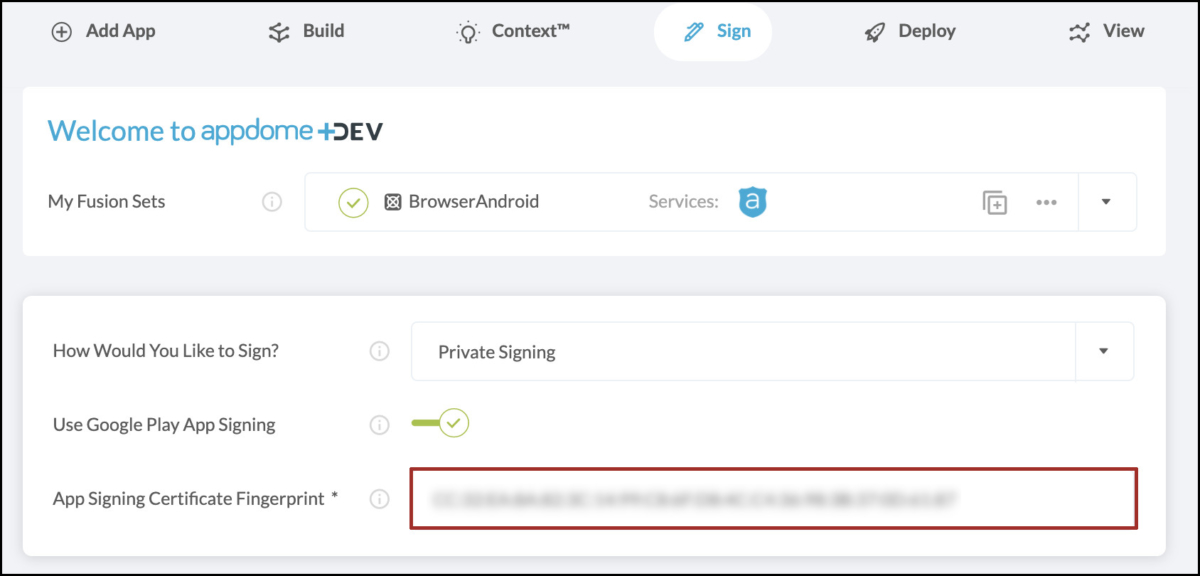Click the green checkmark on BrowserAndroid
The width and height of the screenshot is (1200, 576).
(352, 201)
